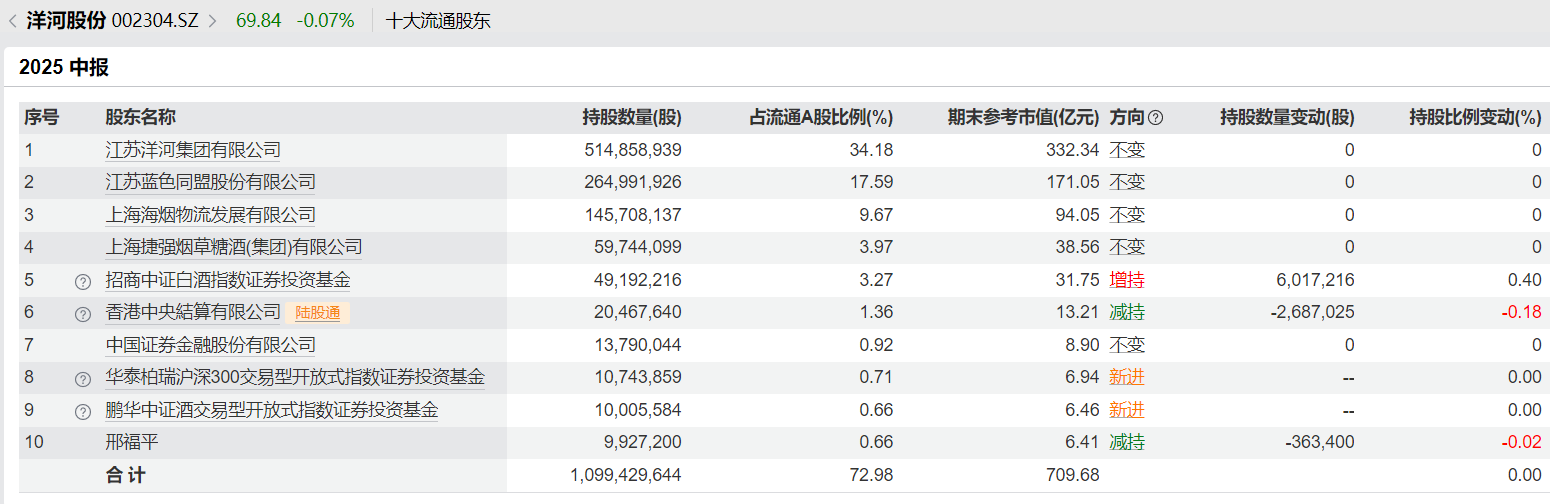Open 上海捷强烟草糖酒(集团)有限公司 link

pyautogui.click(x=234, y=247)
